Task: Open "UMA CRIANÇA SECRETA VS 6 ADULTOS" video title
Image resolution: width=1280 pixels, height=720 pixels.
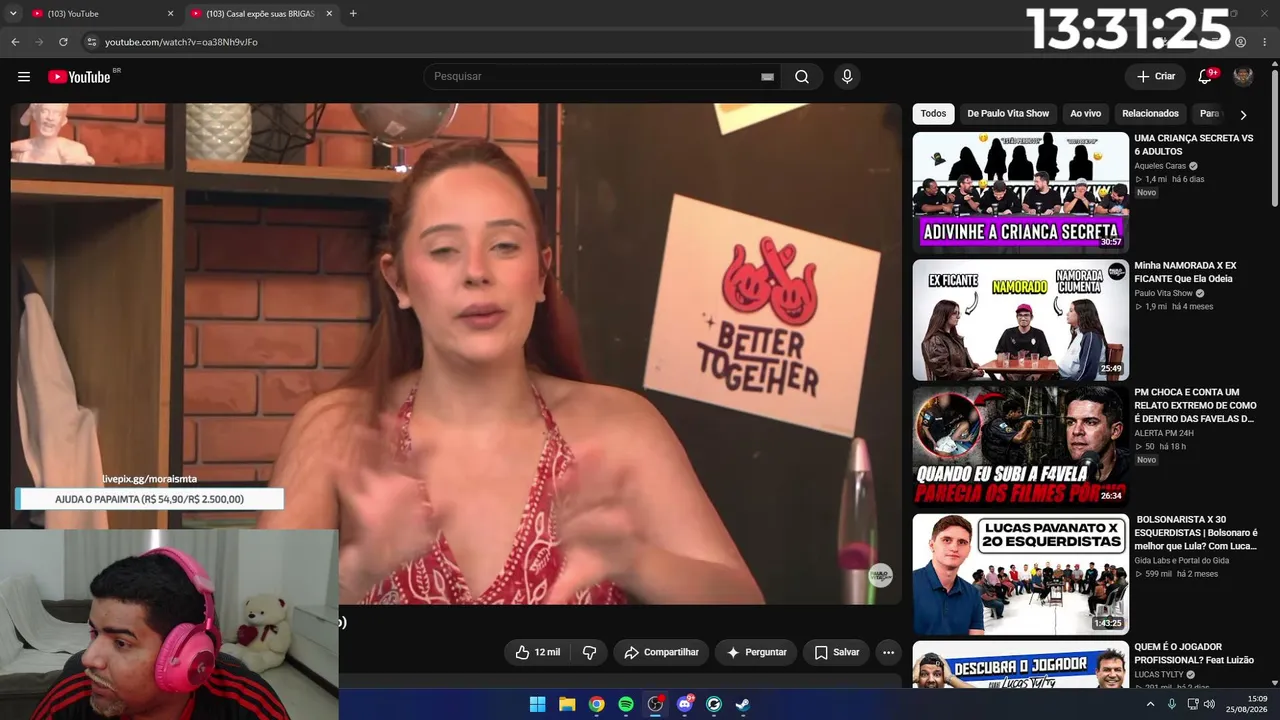Action: [1194, 145]
